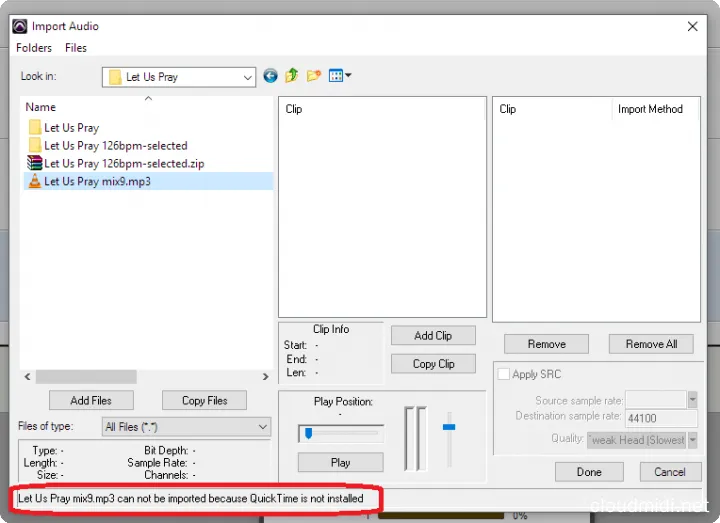
Task: Enable the Apply SRC checkbox
Action: click(x=504, y=374)
